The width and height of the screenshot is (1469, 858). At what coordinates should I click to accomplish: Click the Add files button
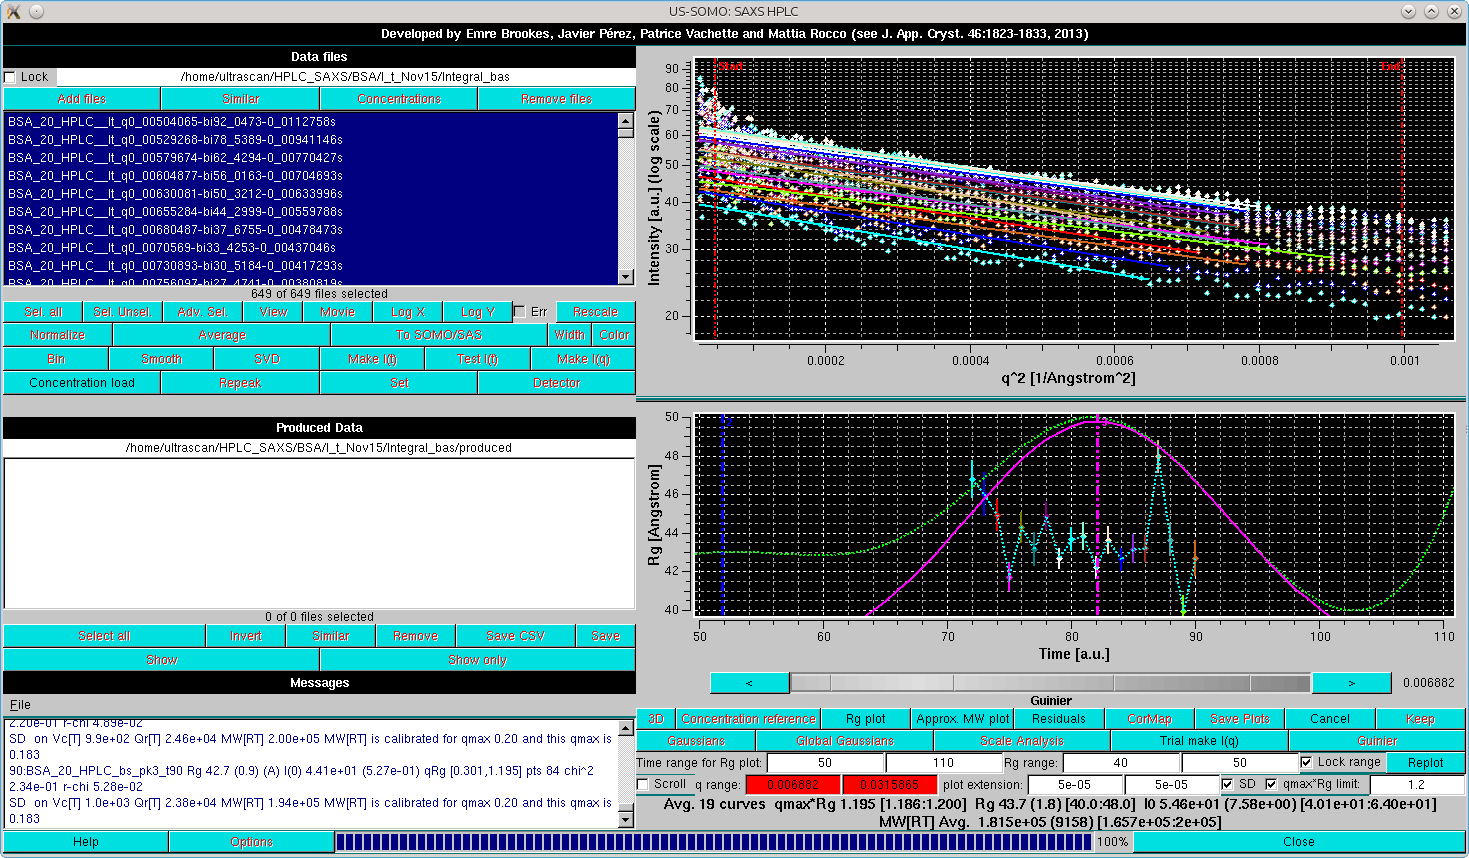click(82, 99)
